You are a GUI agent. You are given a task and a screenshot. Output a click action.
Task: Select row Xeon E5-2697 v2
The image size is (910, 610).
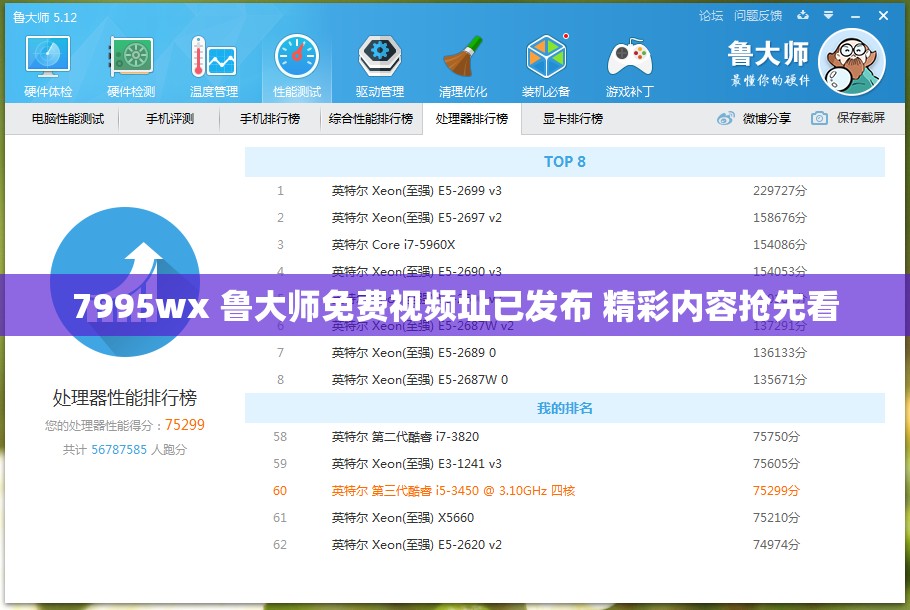click(565, 218)
